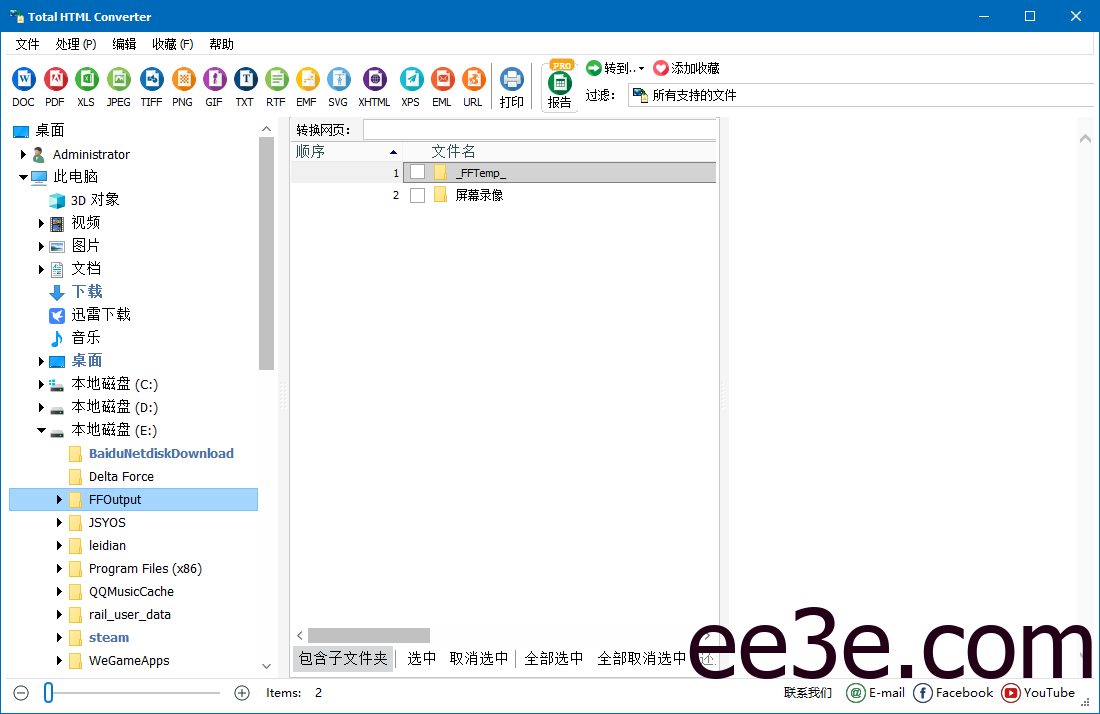
Task: Collapse the 本地磁盘 (E:) node
Action: (41, 430)
